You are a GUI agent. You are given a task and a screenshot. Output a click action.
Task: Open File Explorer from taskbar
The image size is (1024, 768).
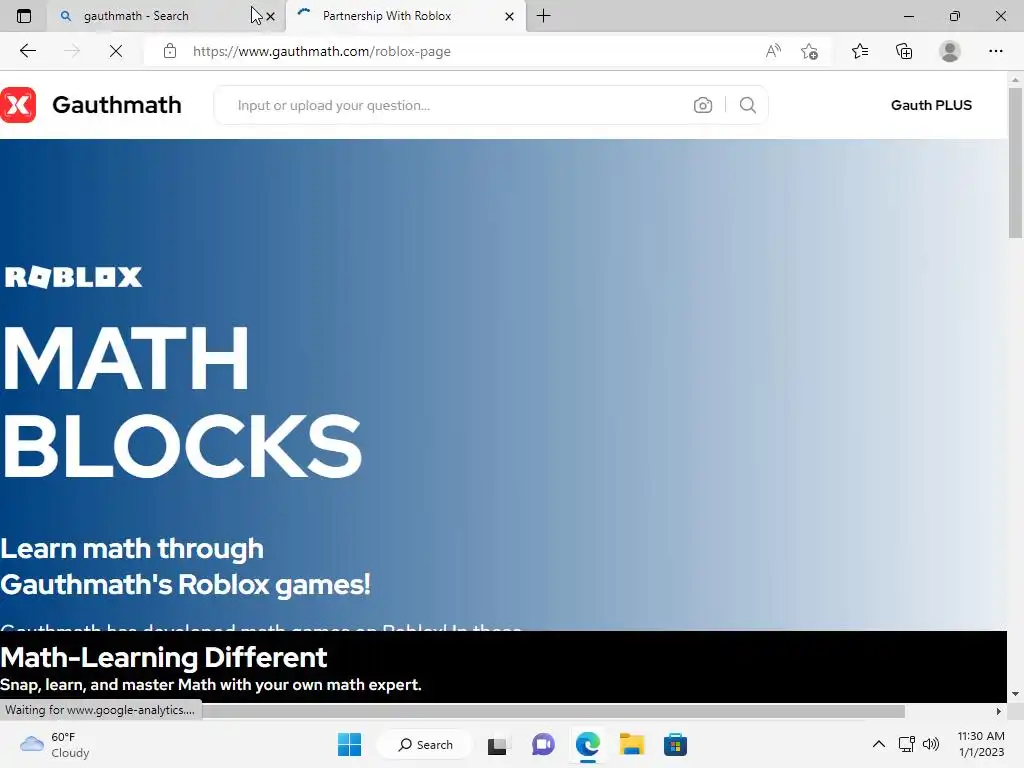tap(632, 744)
